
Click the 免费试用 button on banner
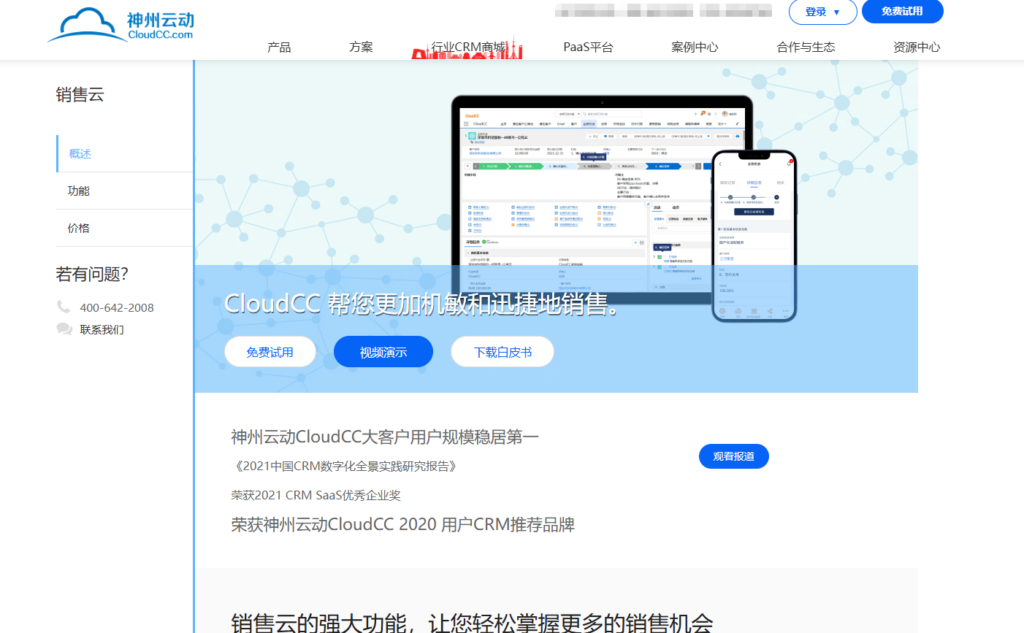tap(270, 352)
